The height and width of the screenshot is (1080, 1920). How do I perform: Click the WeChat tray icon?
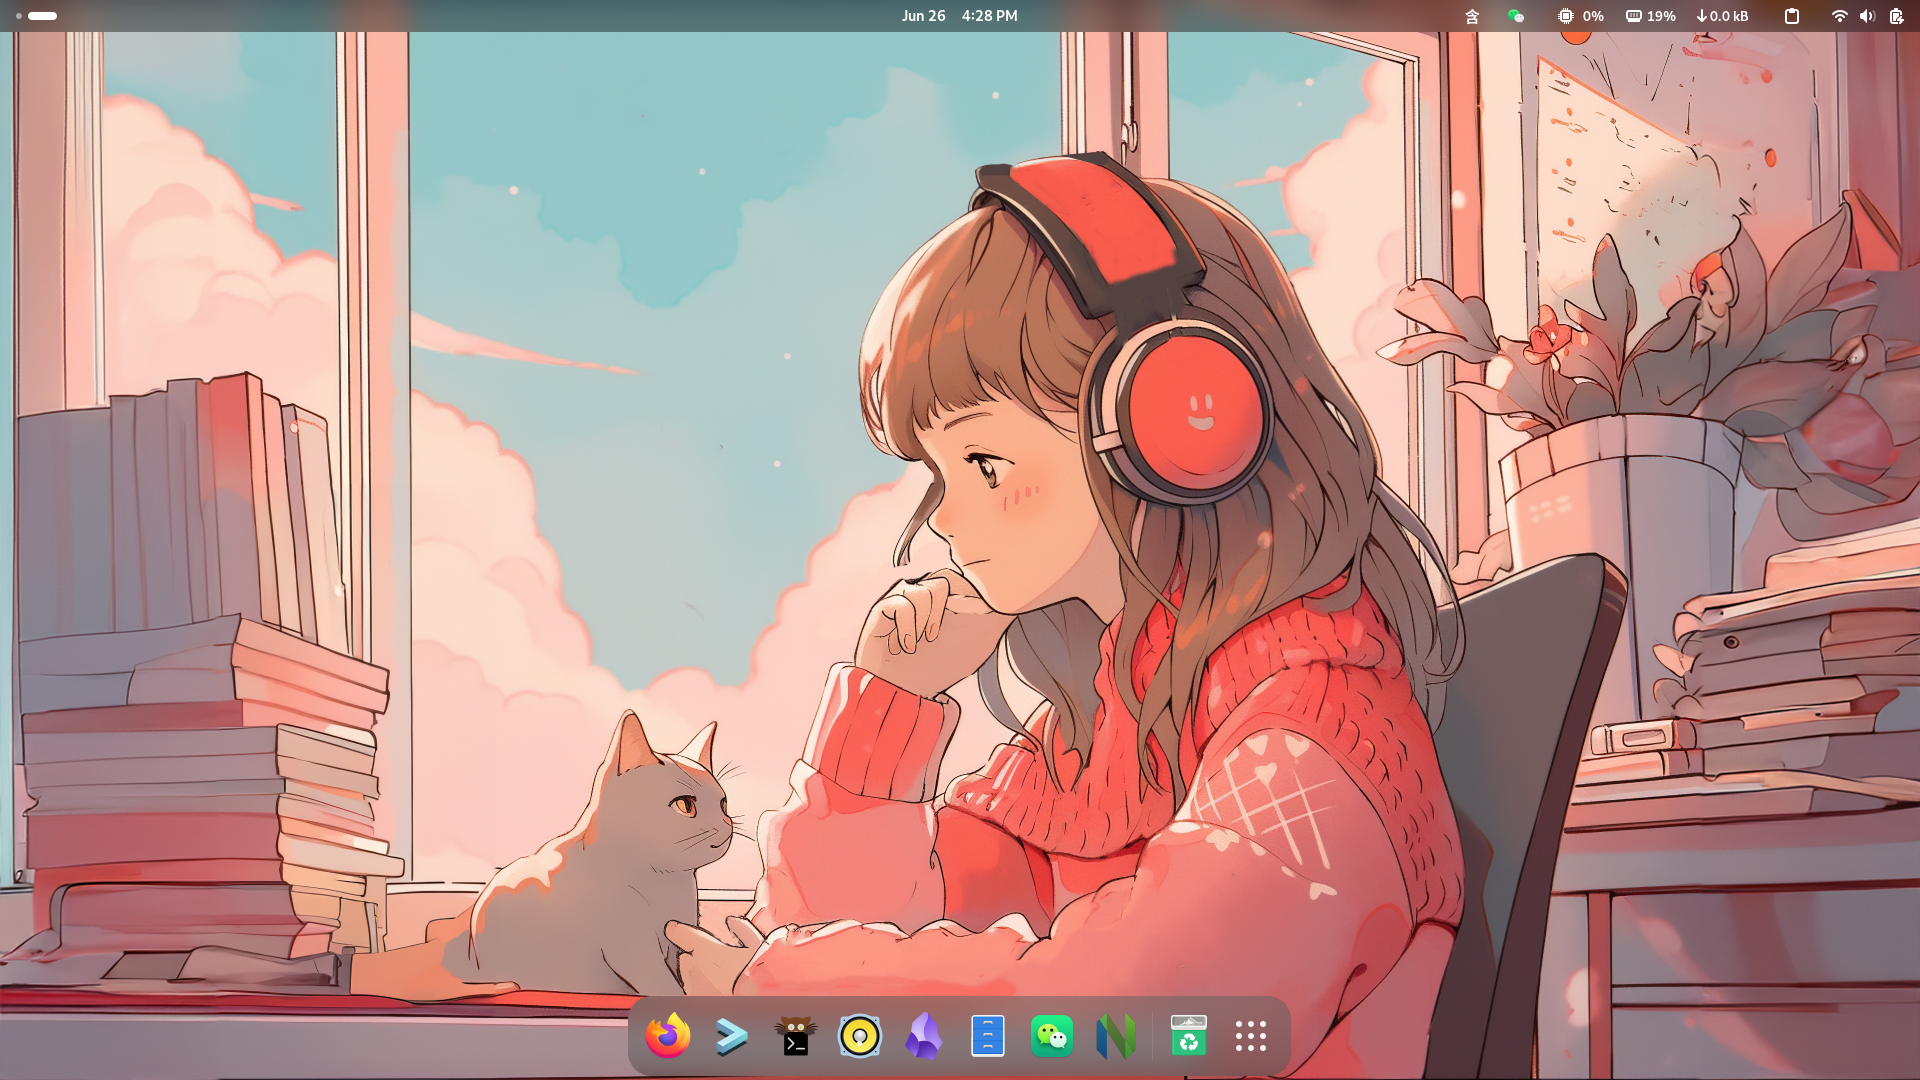[x=1516, y=16]
